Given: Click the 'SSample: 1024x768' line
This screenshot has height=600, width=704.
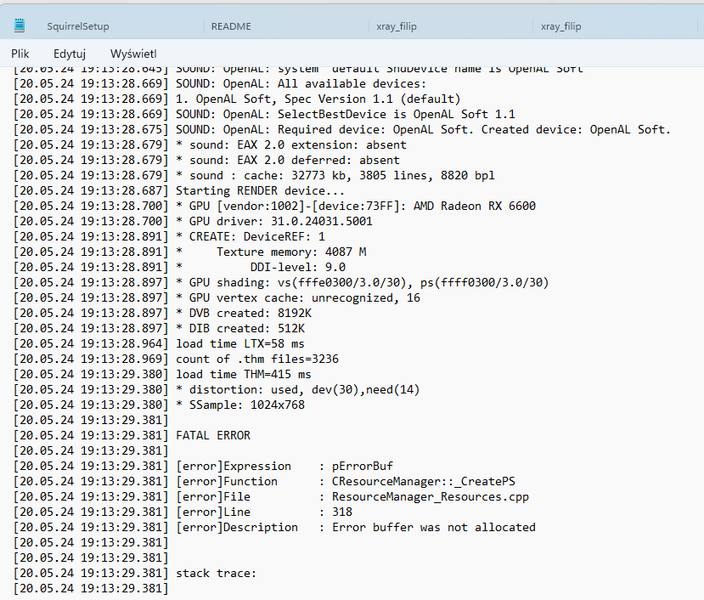Looking at the screenshot, I should [246, 405].
